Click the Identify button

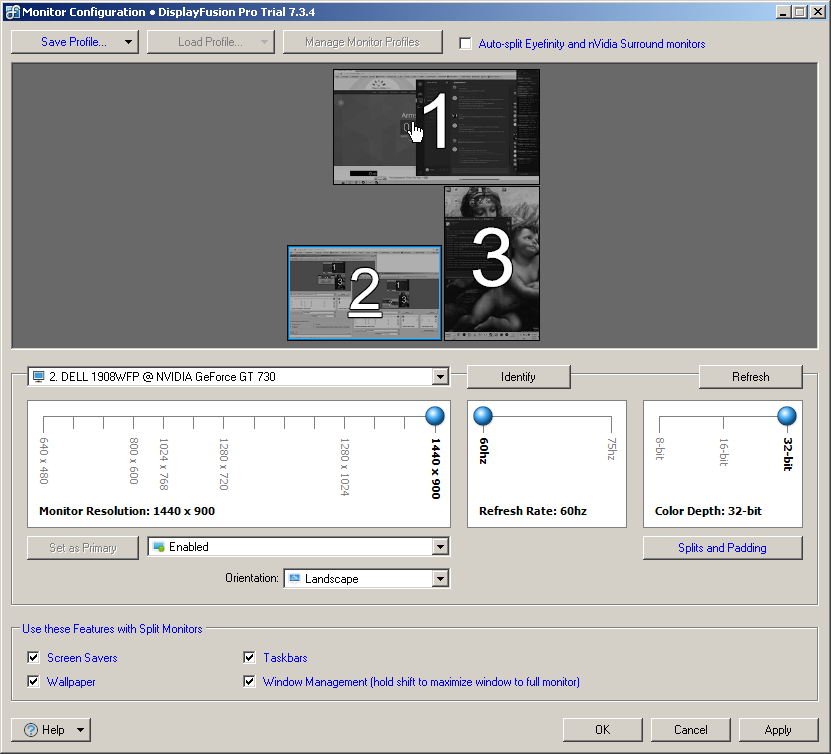coord(518,377)
